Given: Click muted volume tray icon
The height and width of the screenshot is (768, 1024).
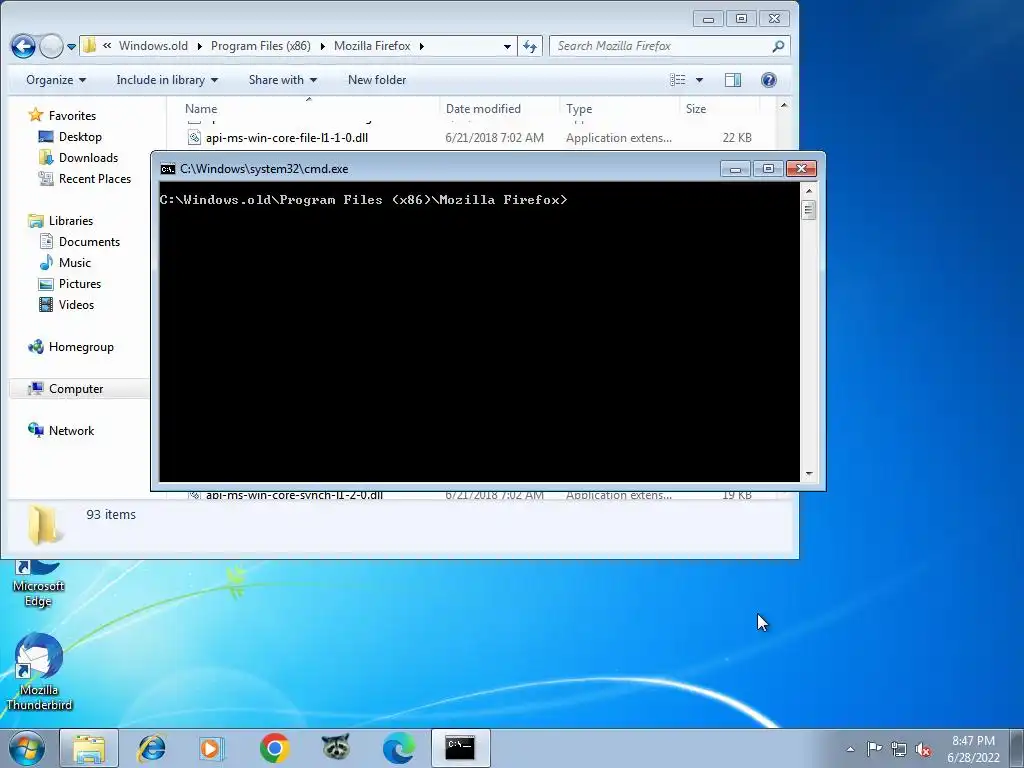Looking at the screenshot, I should point(923,749).
